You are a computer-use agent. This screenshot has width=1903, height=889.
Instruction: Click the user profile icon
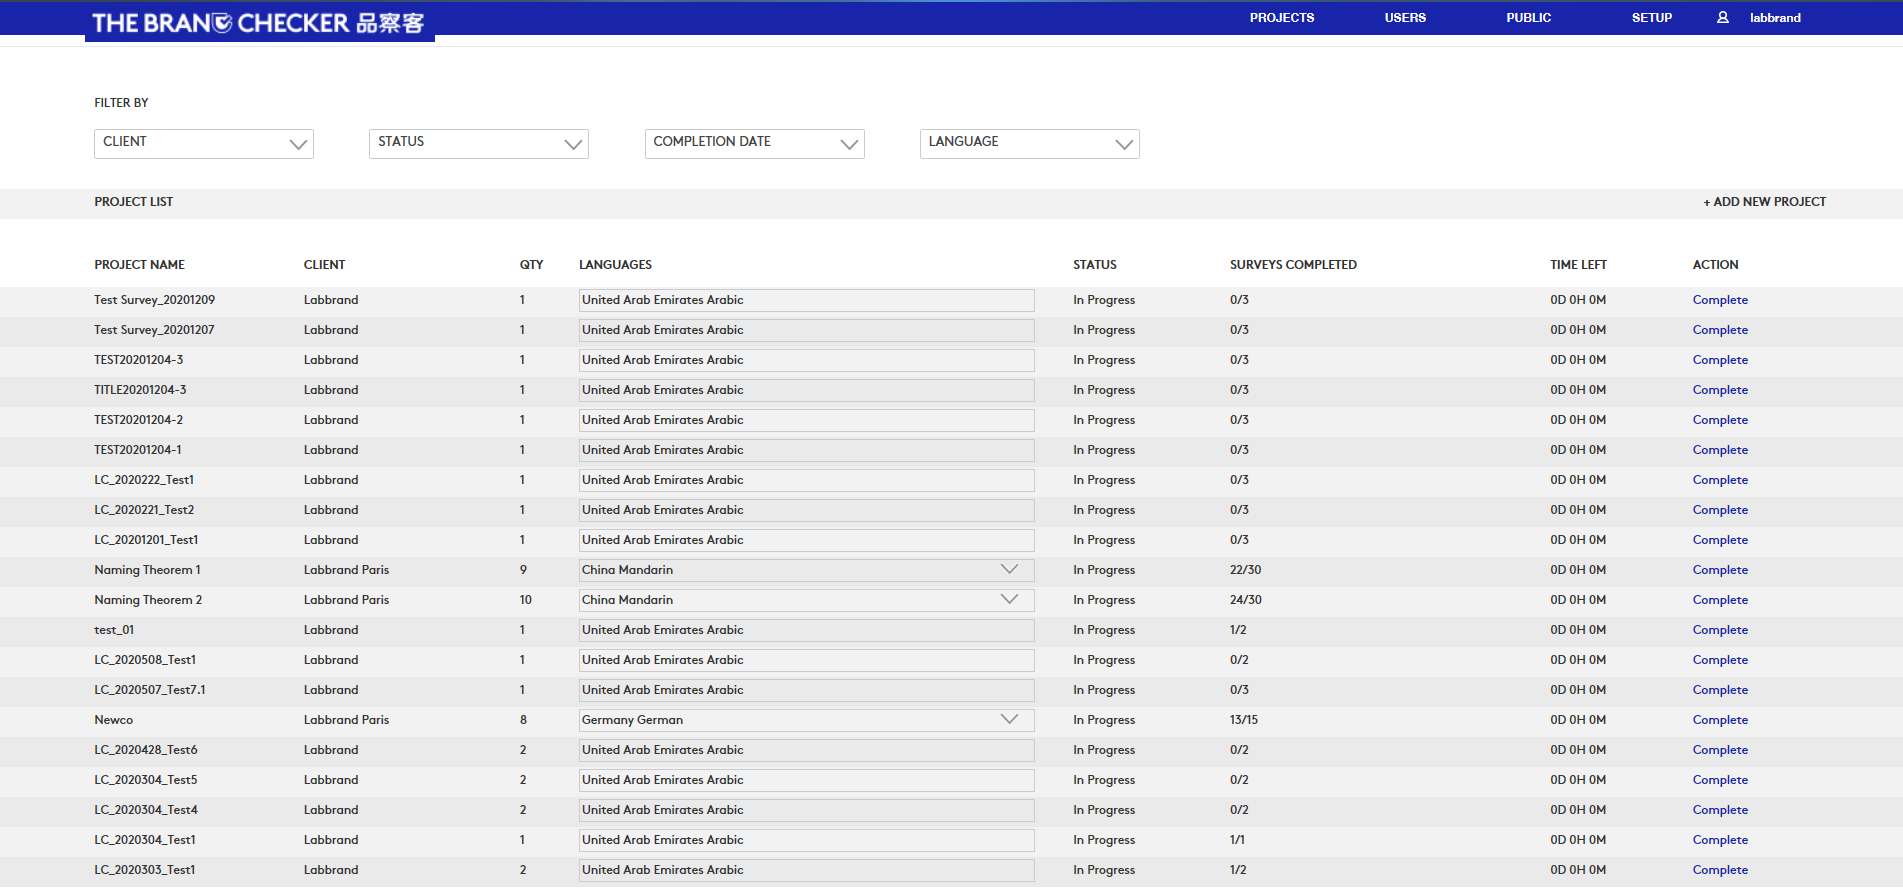[1722, 18]
